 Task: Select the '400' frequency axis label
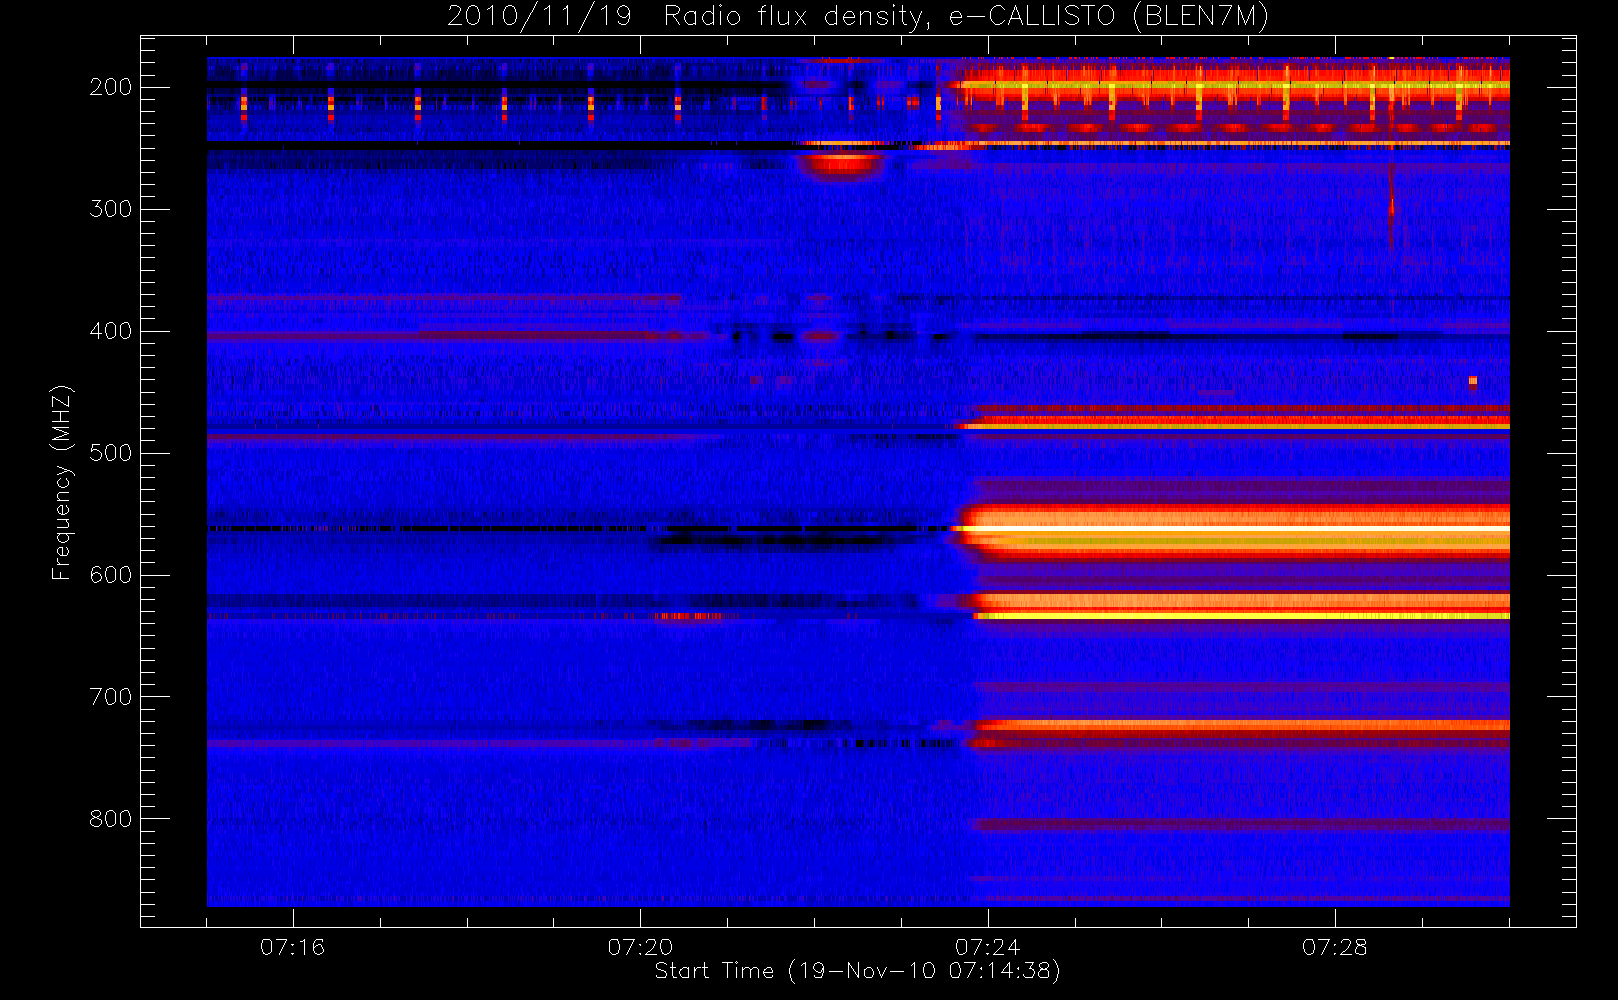[x=110, y=331]
